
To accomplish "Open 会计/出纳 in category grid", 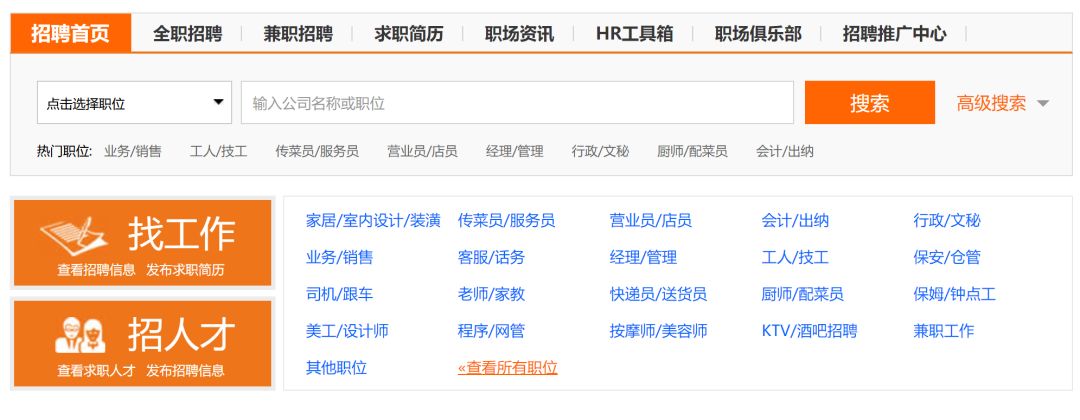I will click(796, 220).
